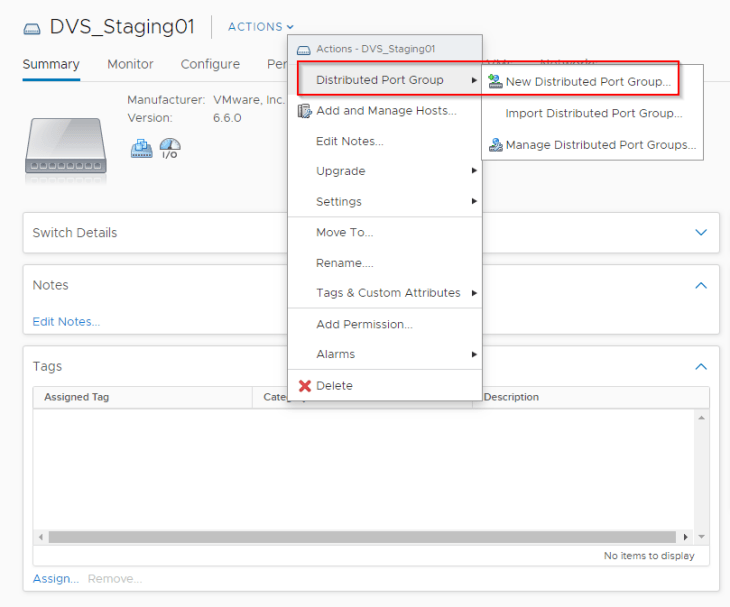Viewport: 730px width, 607px height.
Task: Click the network ports icon under Version
Action: (x=140, y=148)
